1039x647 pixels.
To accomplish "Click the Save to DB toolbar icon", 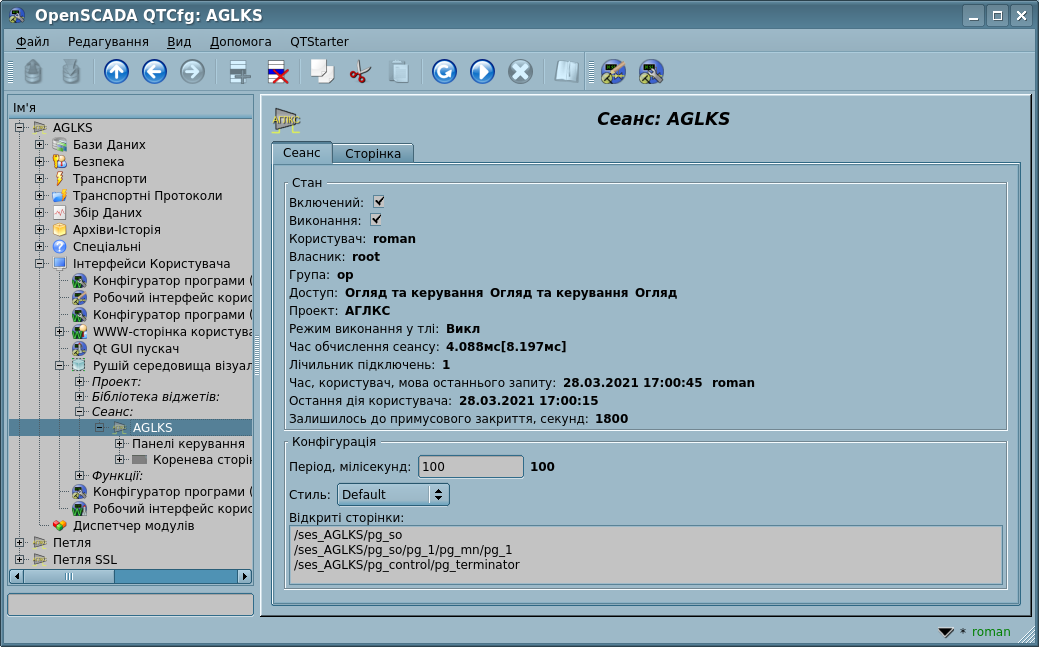I will click(x=71, y=71).
